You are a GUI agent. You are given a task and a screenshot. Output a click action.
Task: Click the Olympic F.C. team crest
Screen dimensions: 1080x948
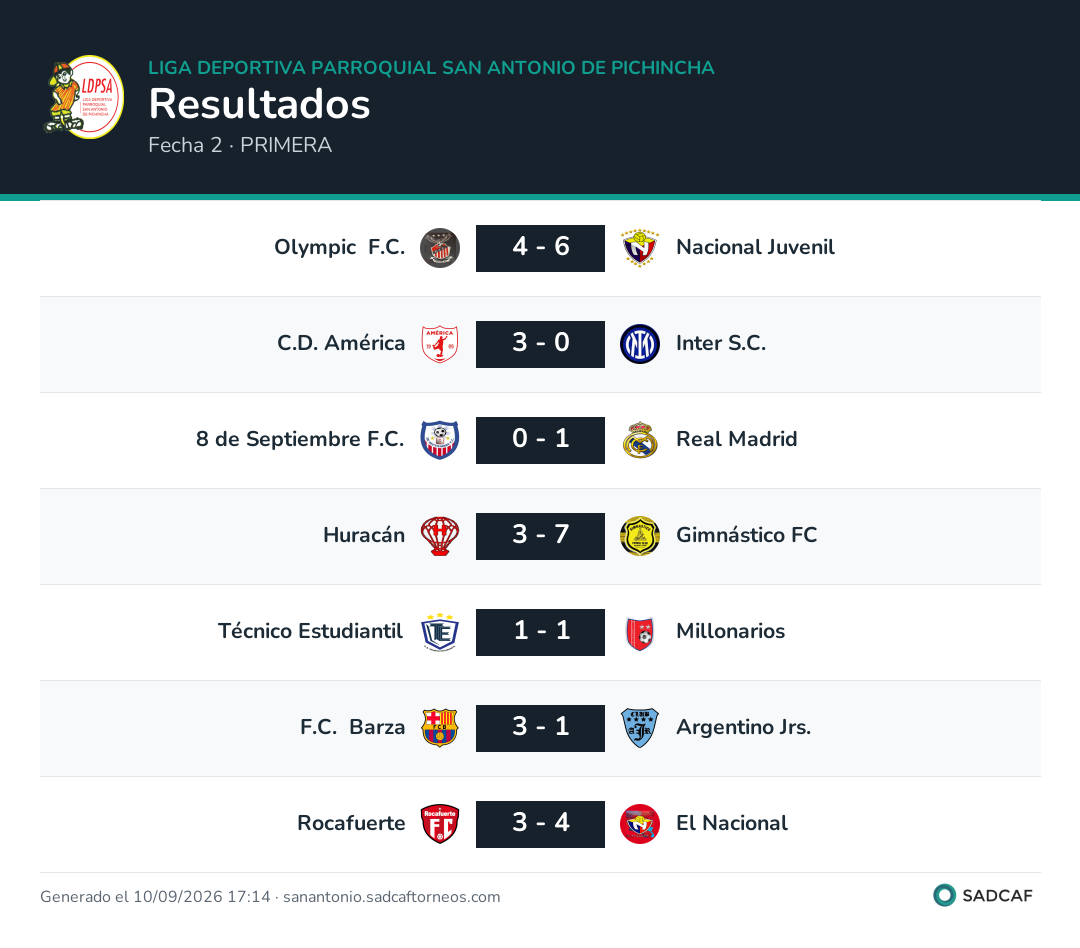440,248
